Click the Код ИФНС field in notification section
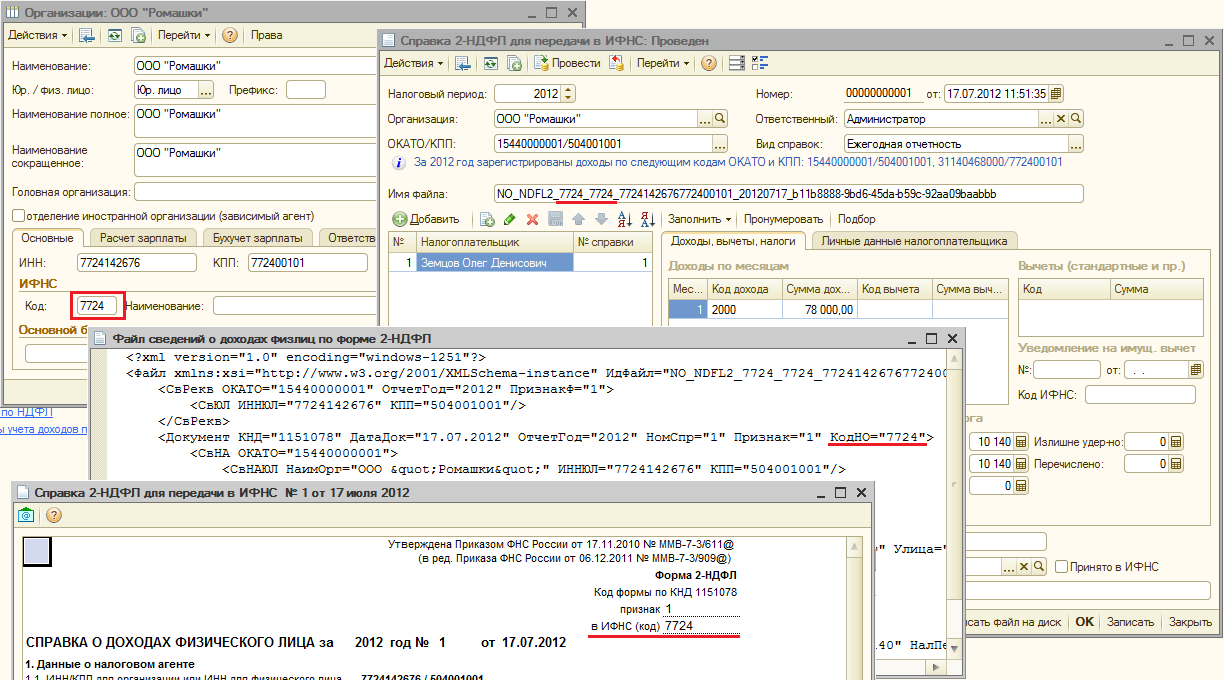The image size is (1224, 680). 1140,395
